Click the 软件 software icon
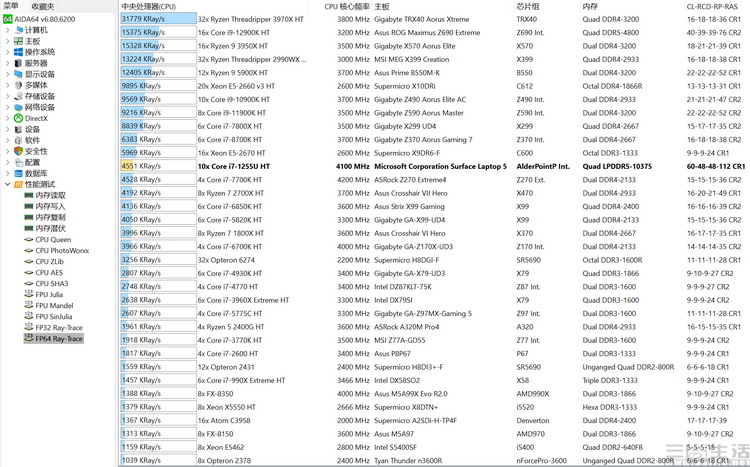The width and height of the screenshot is (750, 467). [19, 140]
